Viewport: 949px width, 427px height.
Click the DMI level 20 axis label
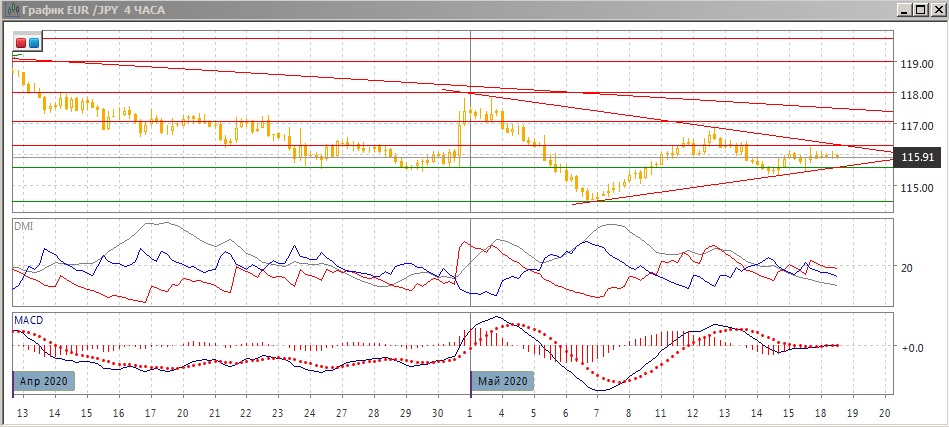click(x=908, y=268)
